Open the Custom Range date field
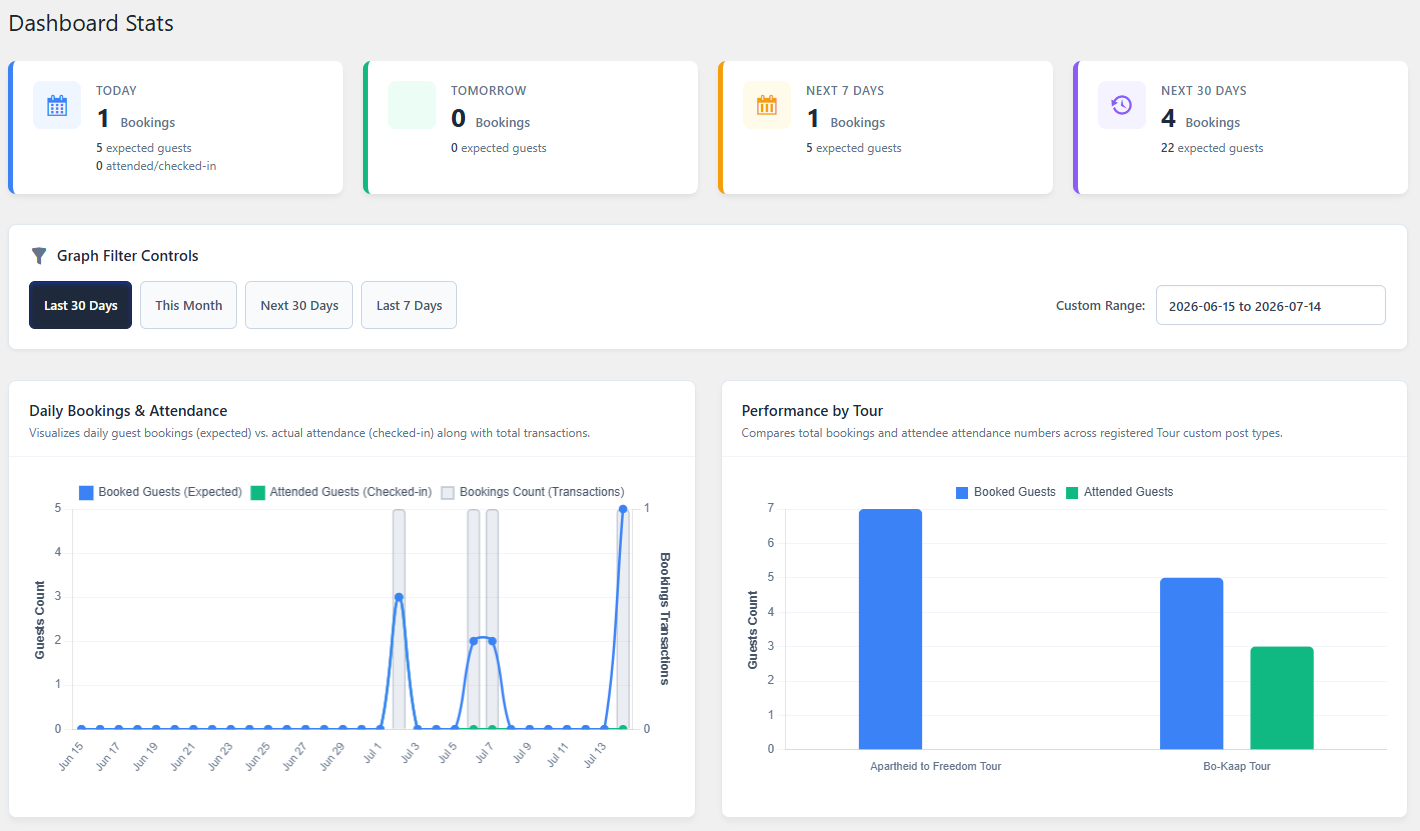The height and width of the screenshot is (831, 1420). point(1271,305)
